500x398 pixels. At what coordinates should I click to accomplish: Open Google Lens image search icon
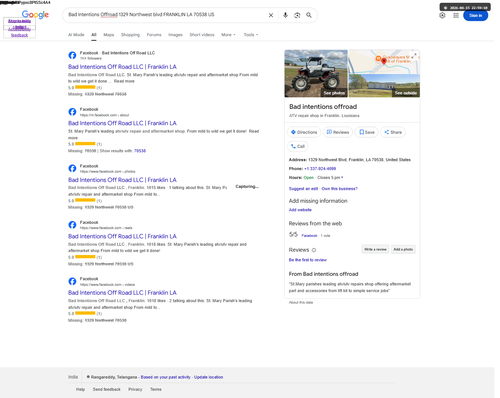[297, 15]
